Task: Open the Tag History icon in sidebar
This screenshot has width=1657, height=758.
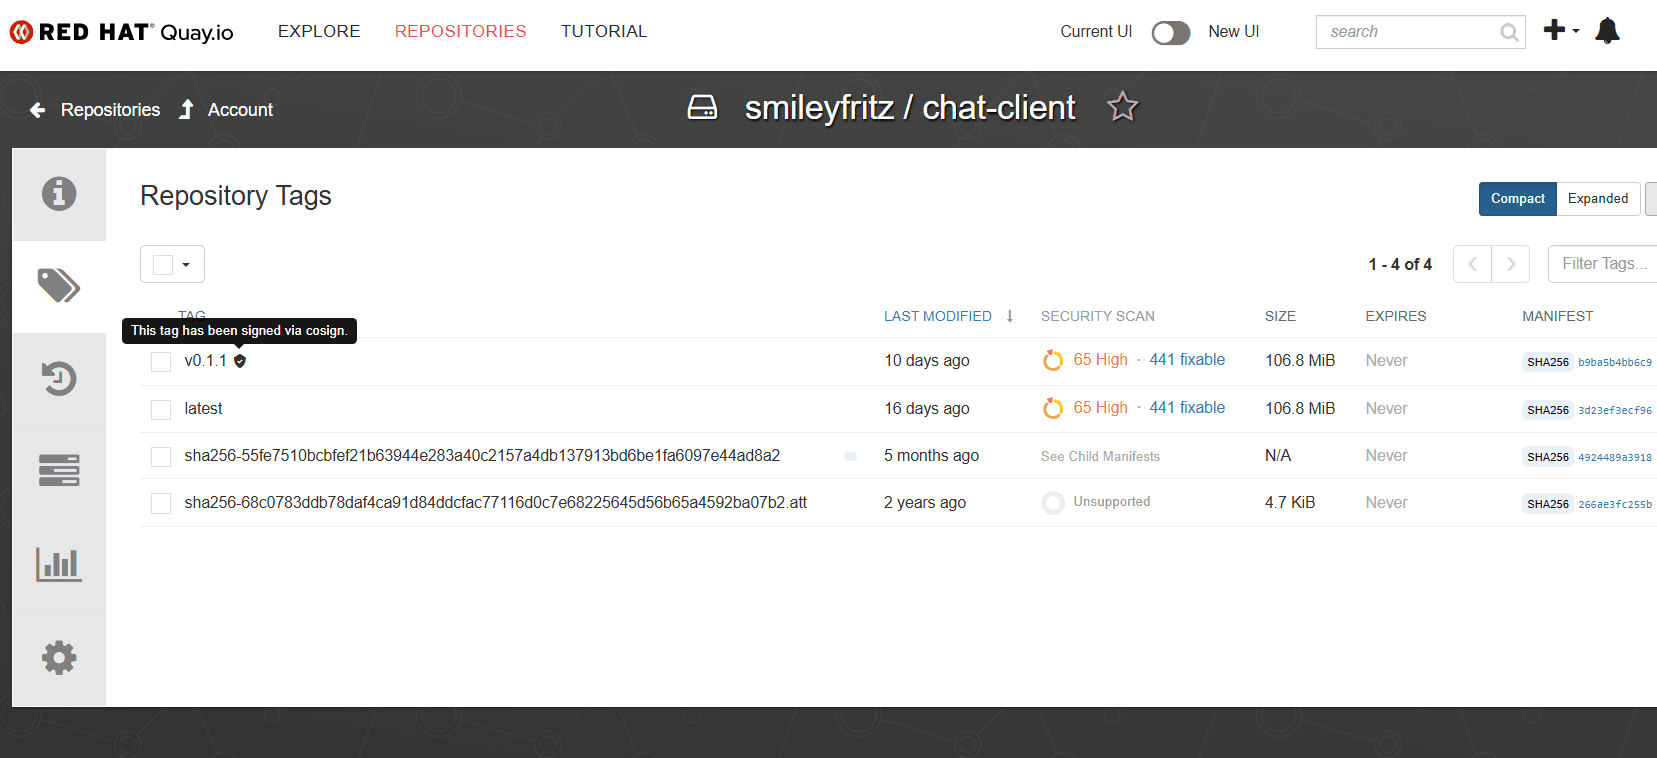Action: (x=59, y=378)
